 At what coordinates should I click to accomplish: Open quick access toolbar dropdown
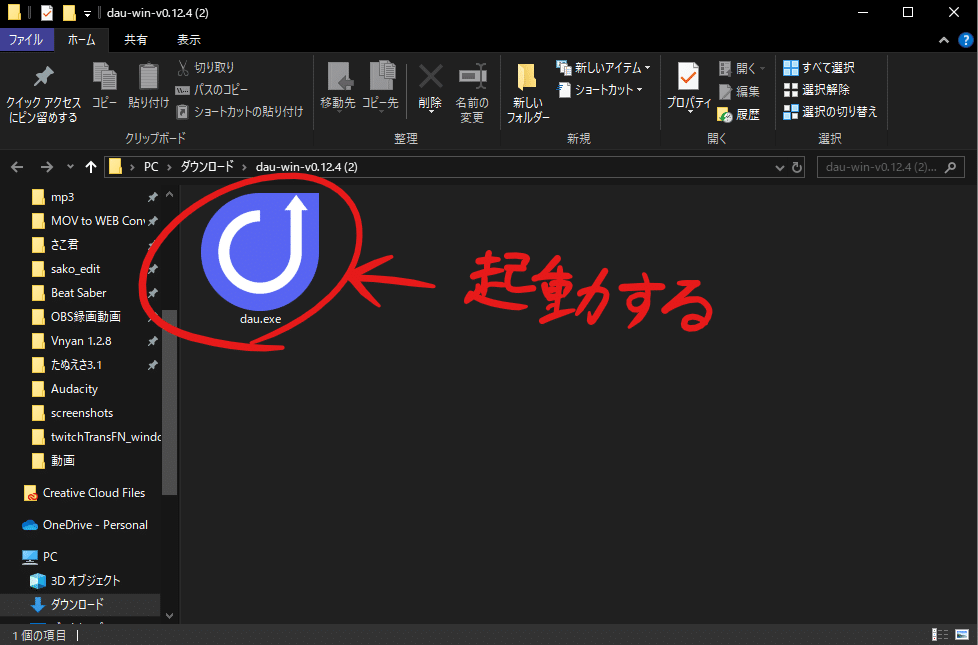[87, 13]
